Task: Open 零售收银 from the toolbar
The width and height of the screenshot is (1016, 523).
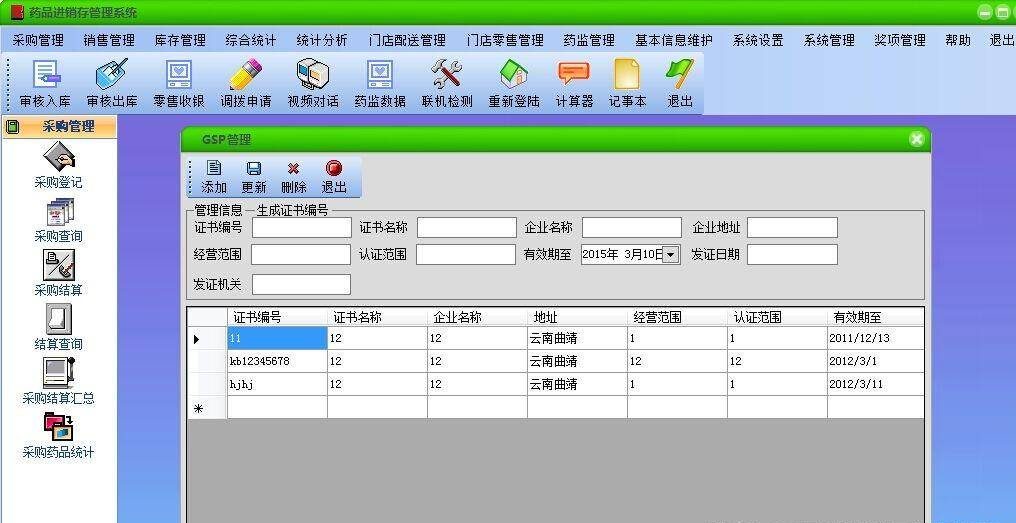Action: click(179, 83)
